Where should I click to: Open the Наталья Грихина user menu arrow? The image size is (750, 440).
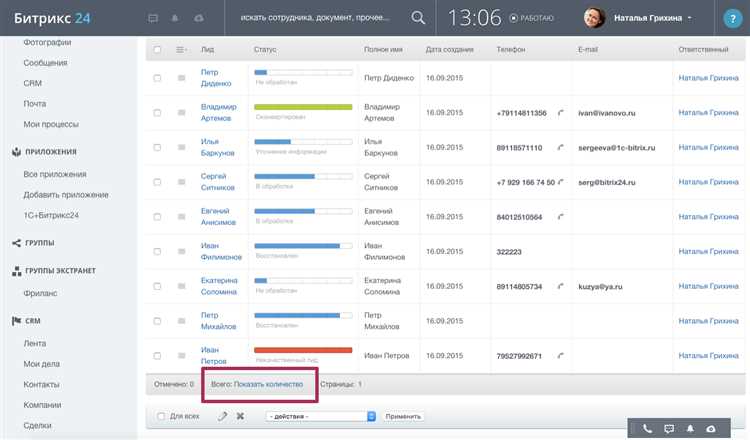click(x=690, y=18)
